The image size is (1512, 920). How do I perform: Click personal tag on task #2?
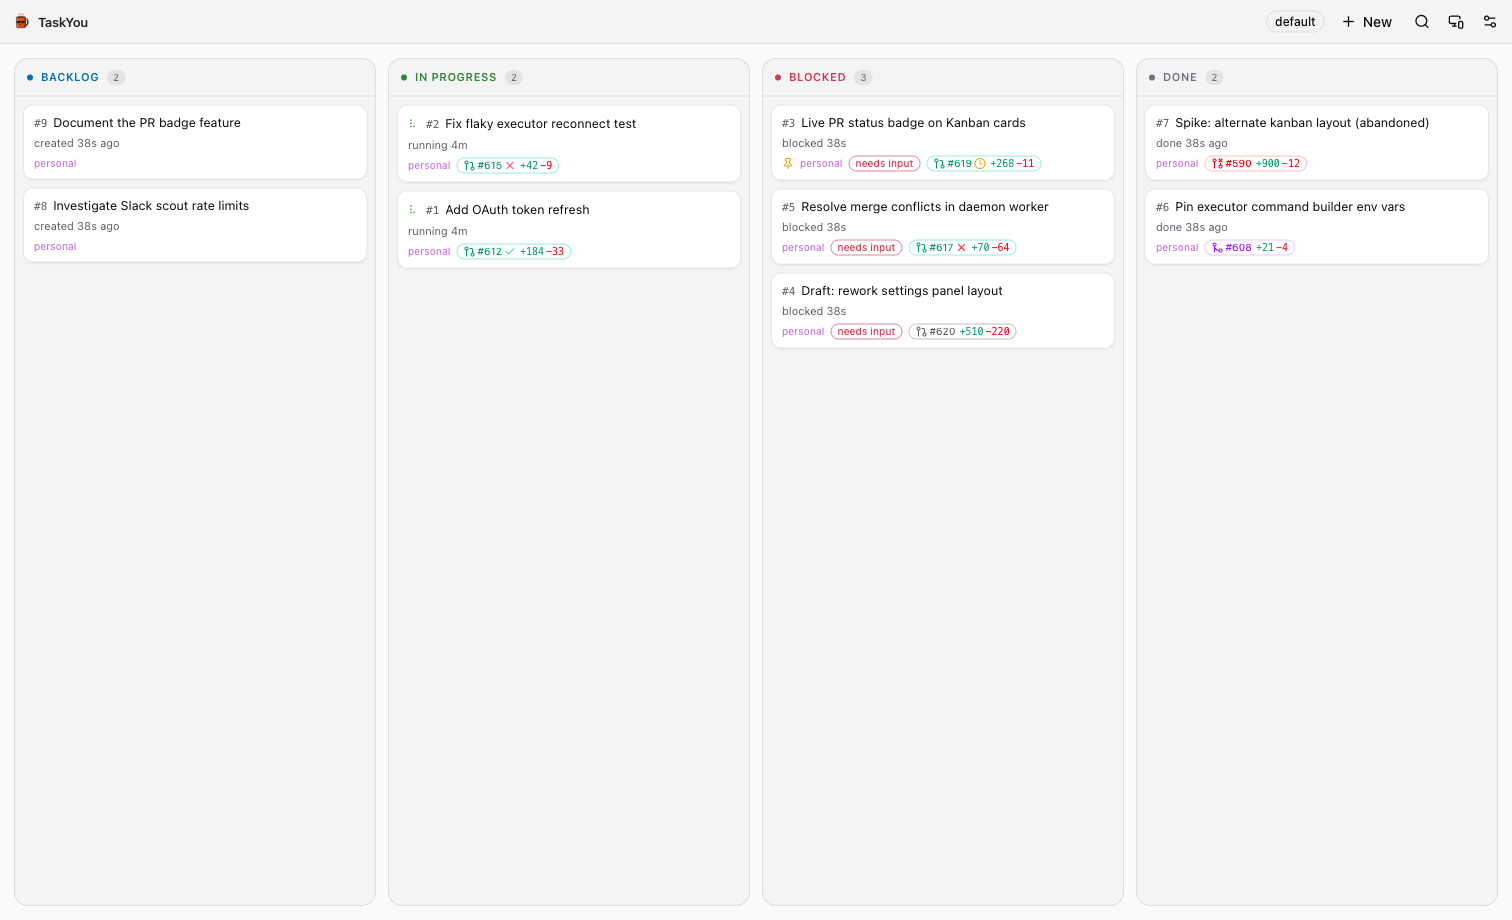[x=429, y=166]
